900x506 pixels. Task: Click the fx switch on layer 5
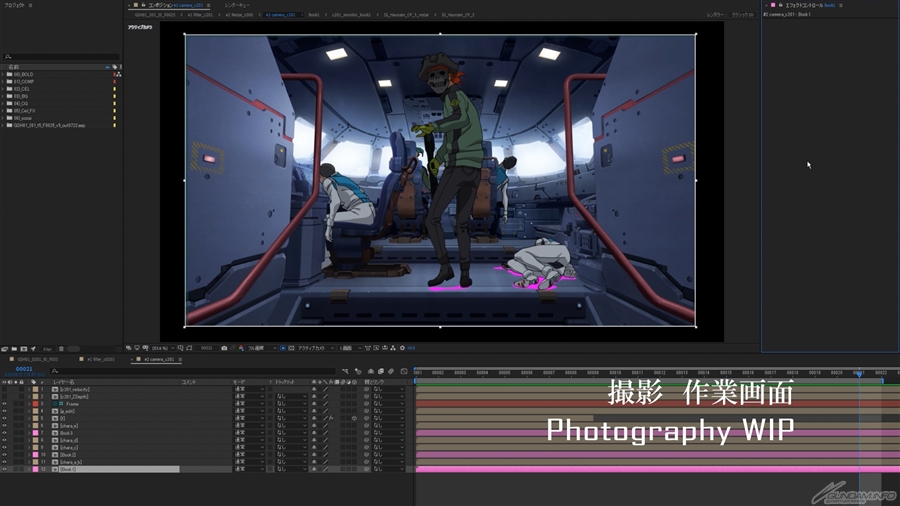tap(331, 418)
